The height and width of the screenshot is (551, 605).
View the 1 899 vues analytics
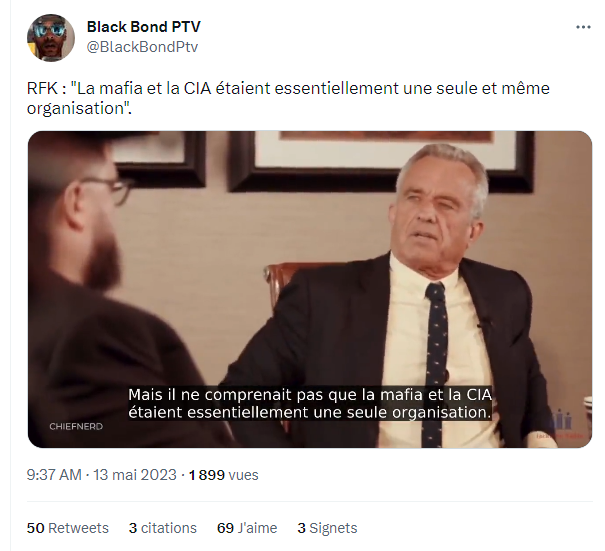click(x=223, y=475)
